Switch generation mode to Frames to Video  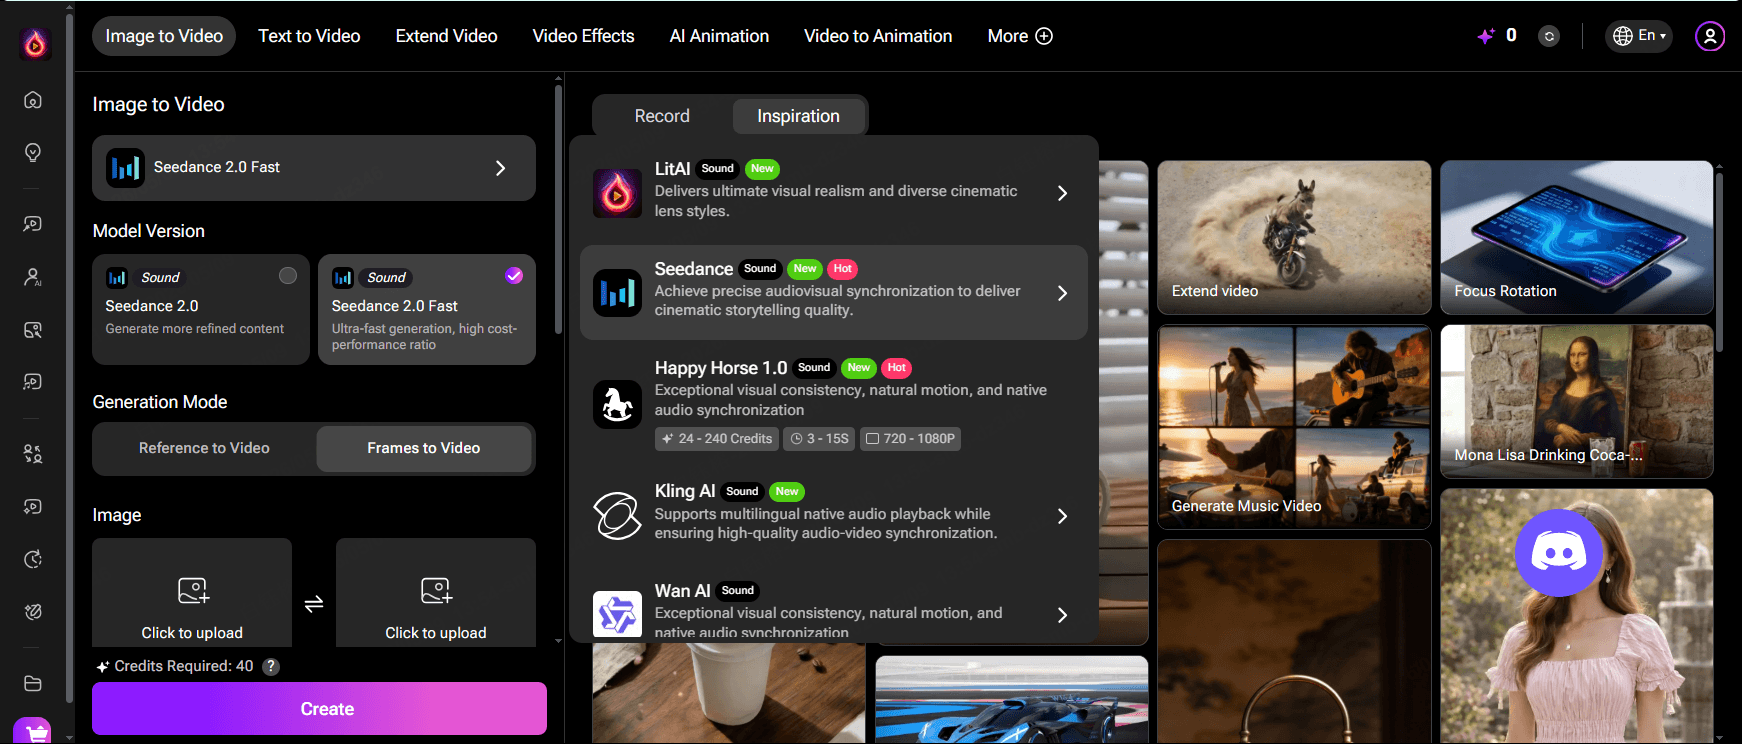424,448
